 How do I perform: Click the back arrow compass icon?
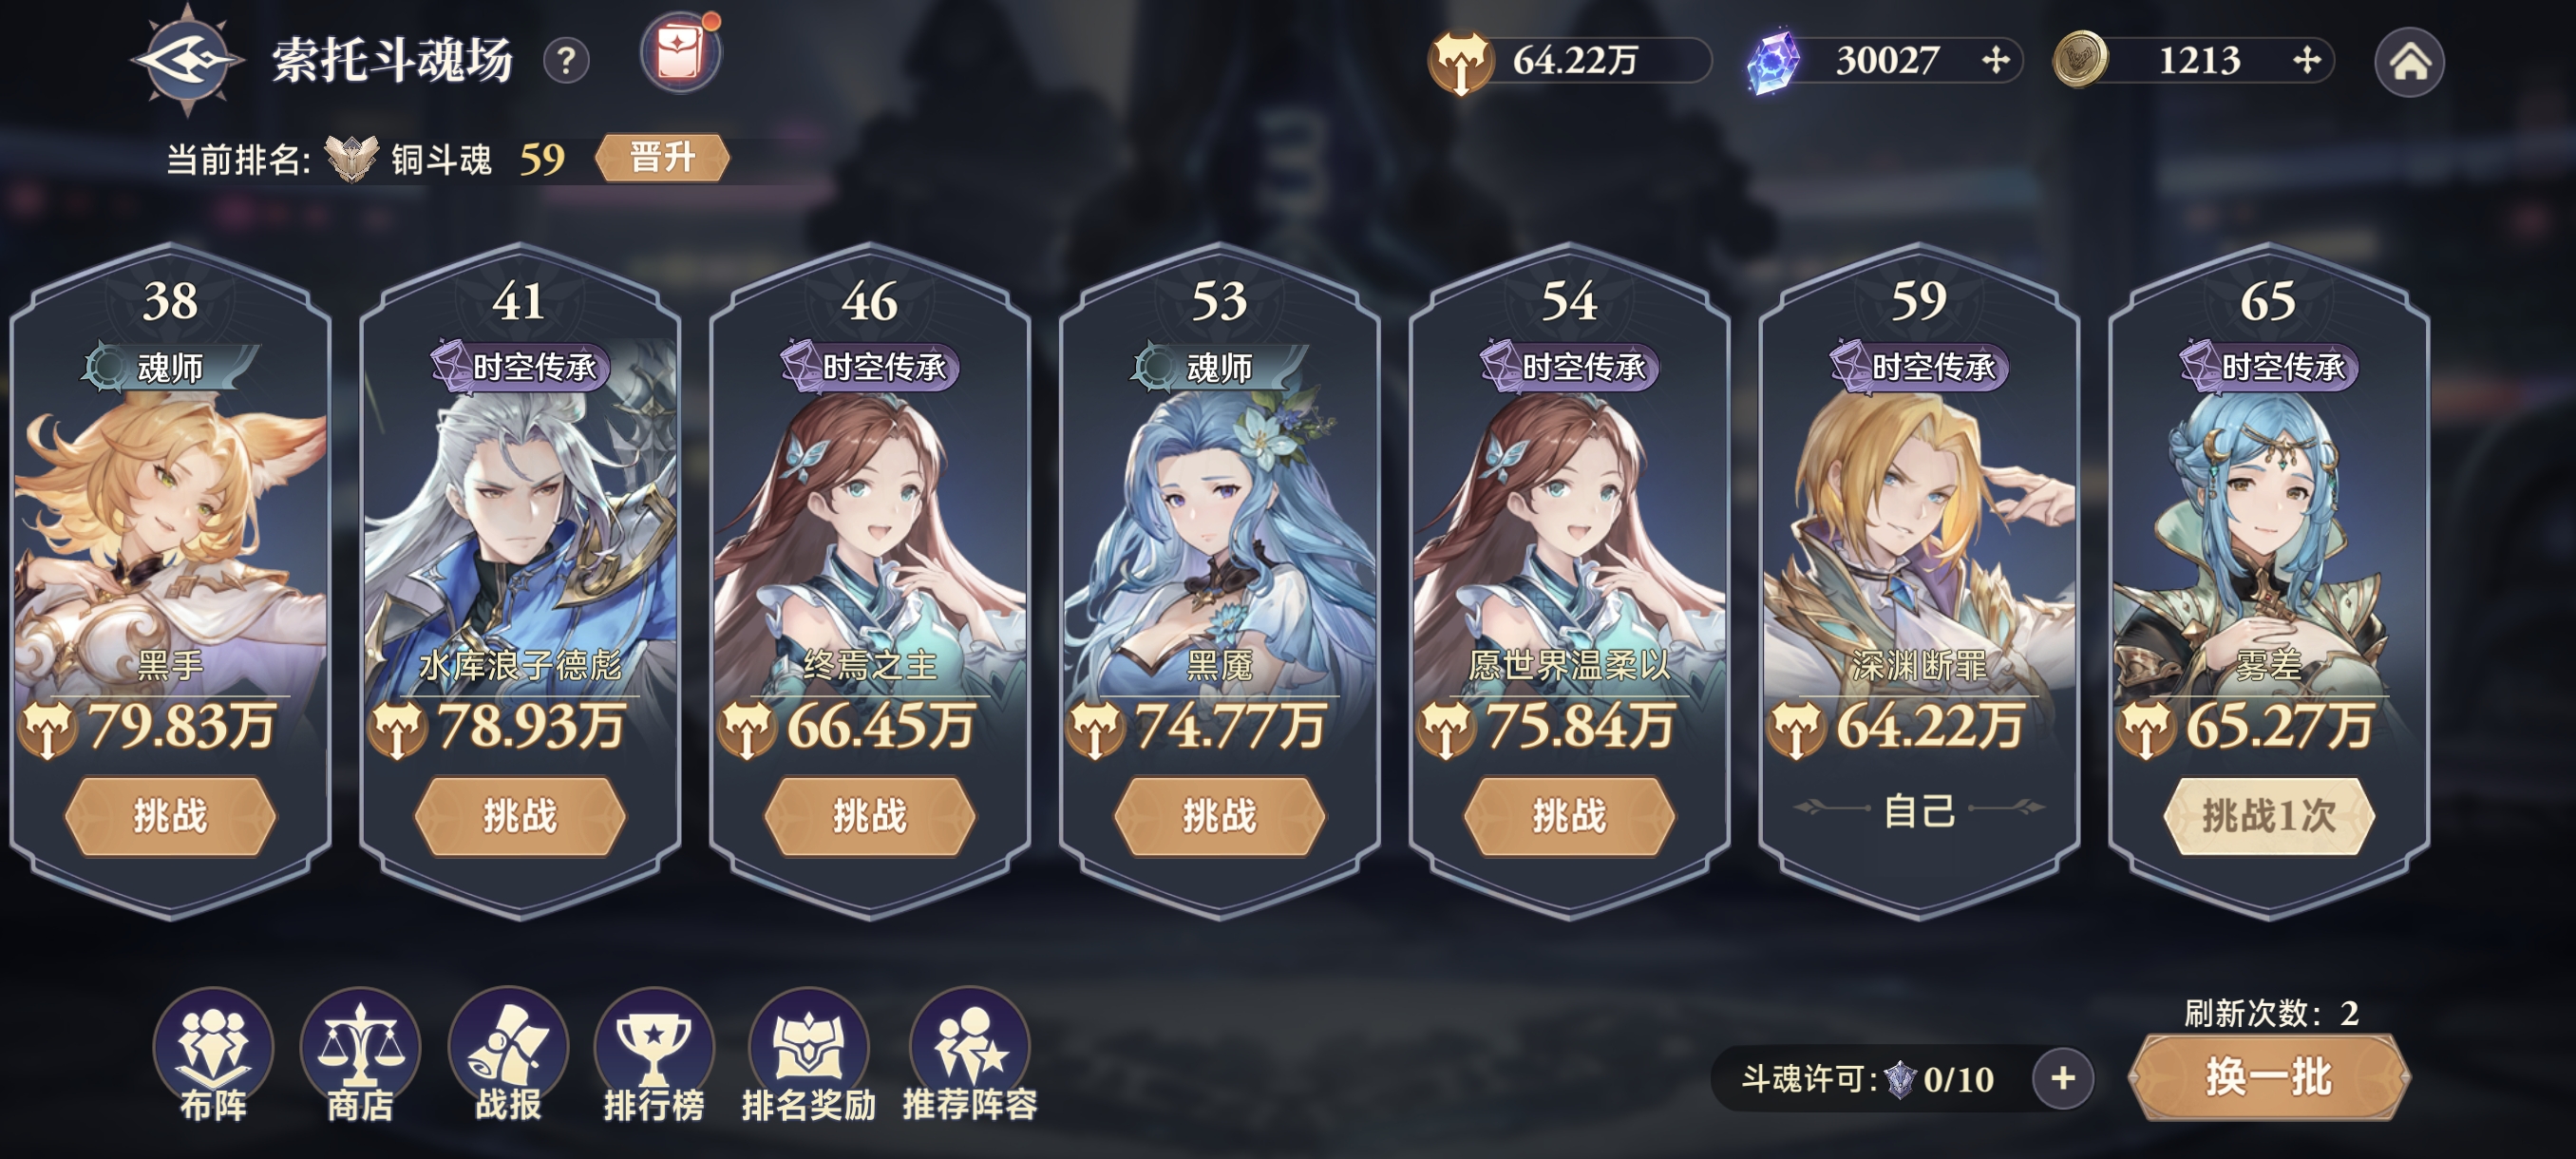click(188, 60)
